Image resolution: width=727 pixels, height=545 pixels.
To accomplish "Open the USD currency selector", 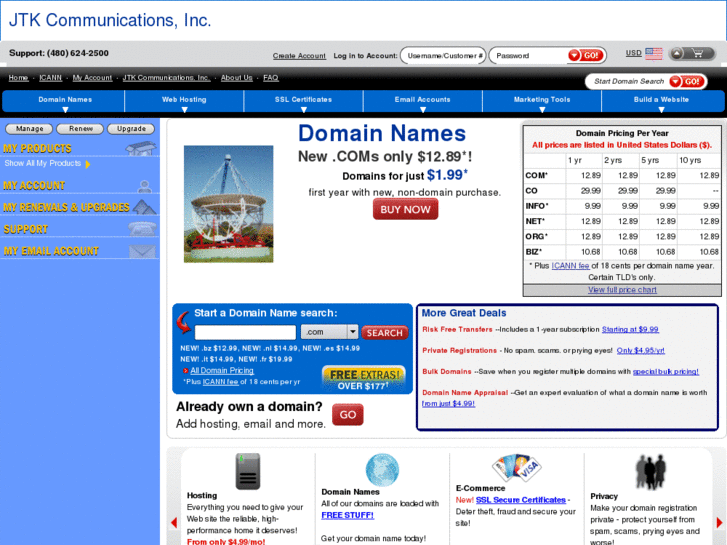I will 633,53.
